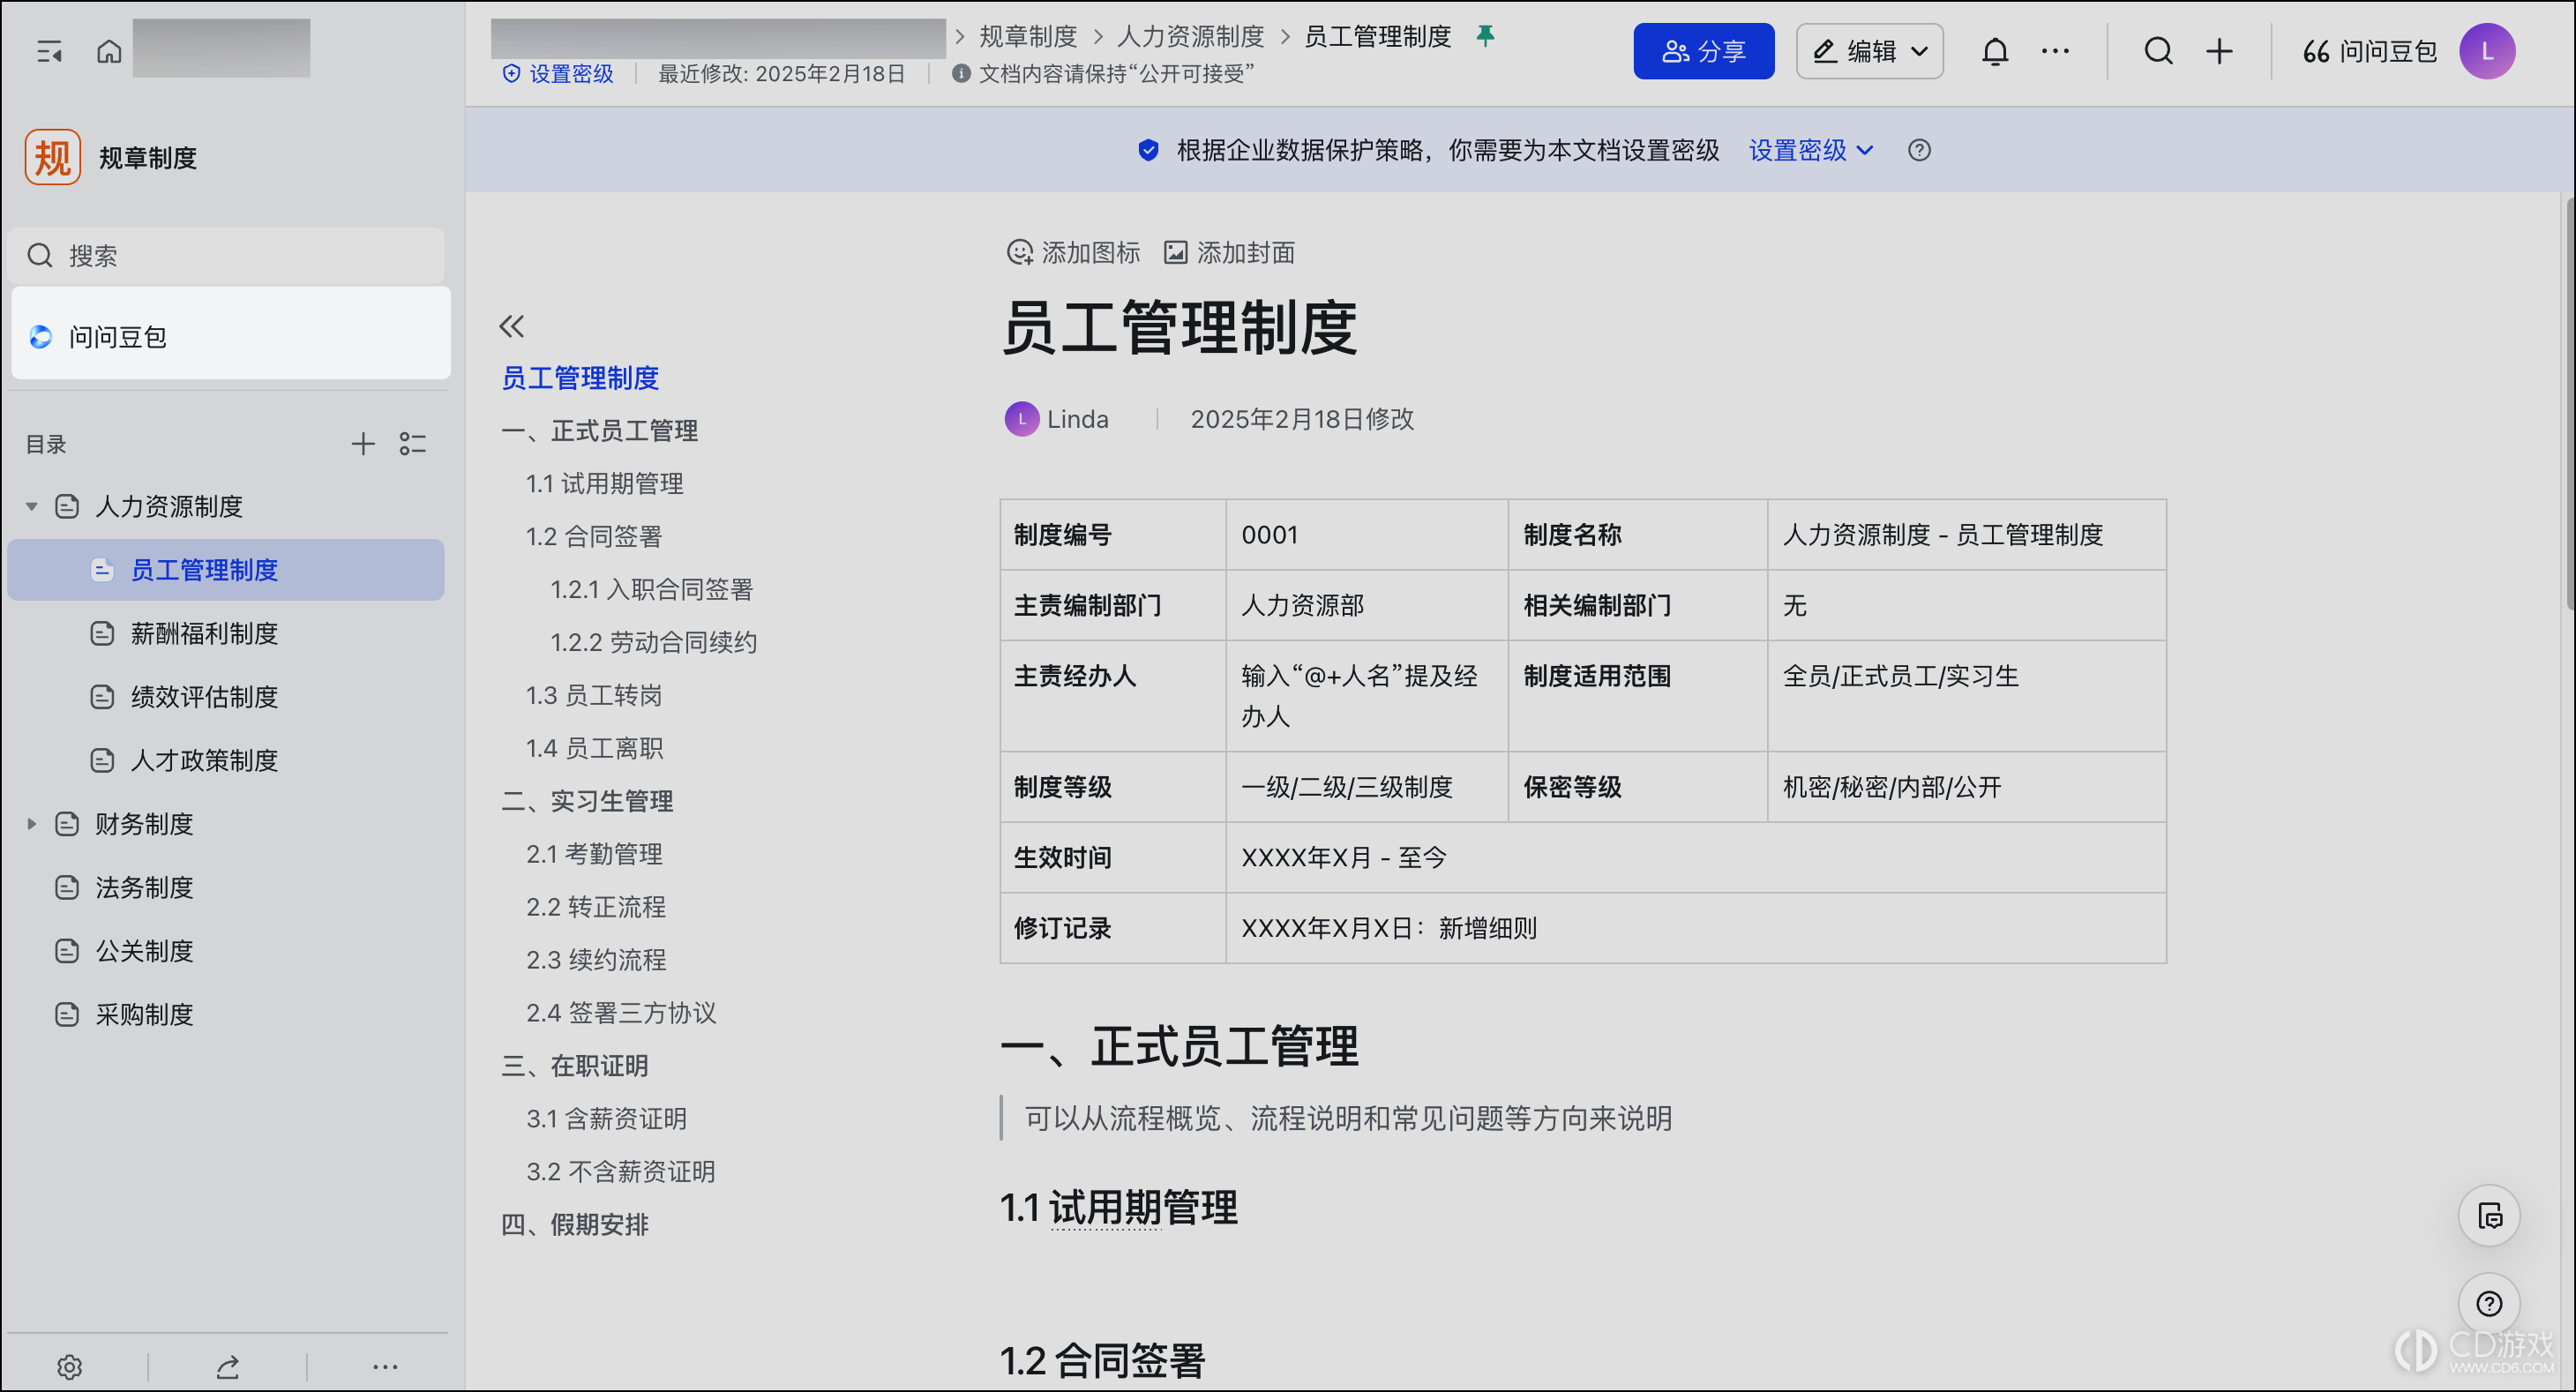Open the floating help question mark button
Screen dimensions: 2576x1392
pyautogui.click(x=2489, y=1304)
